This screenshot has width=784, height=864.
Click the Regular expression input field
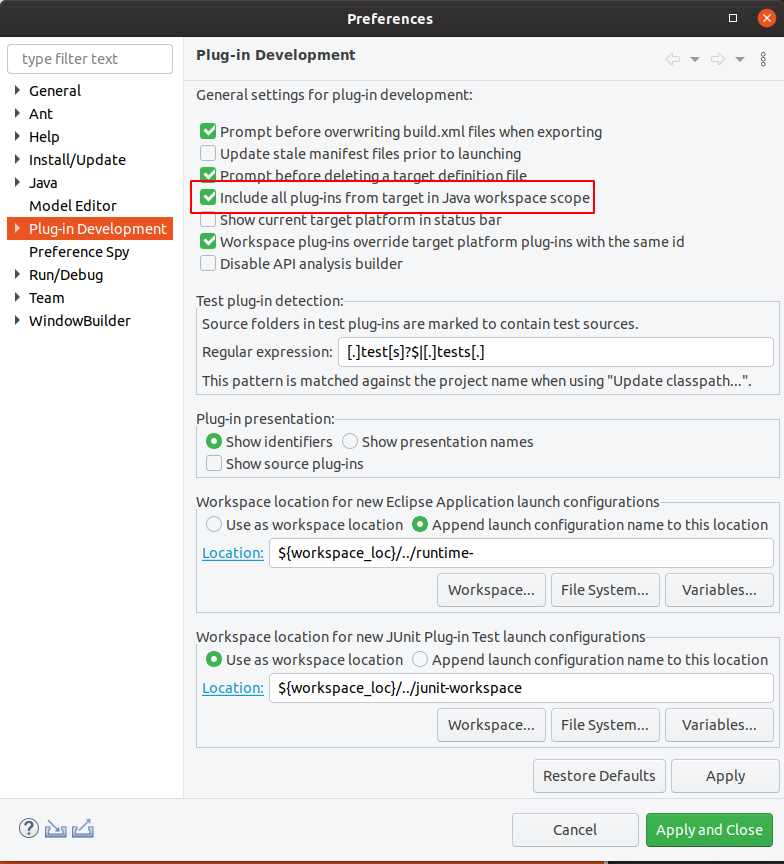(x=556, y=352)
